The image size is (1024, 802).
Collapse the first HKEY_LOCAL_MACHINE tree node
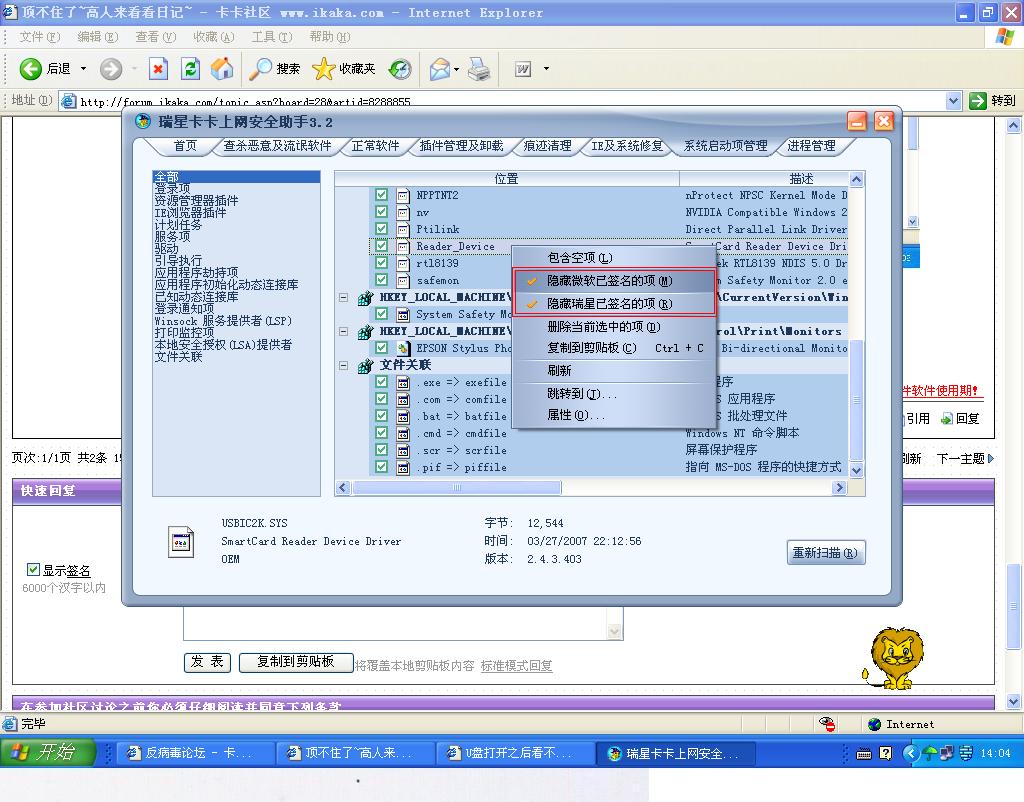click(344, 297)
